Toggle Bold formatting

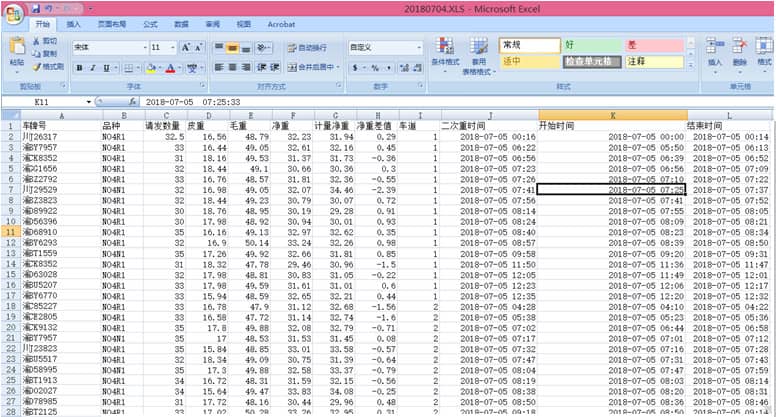coord(79,68)
